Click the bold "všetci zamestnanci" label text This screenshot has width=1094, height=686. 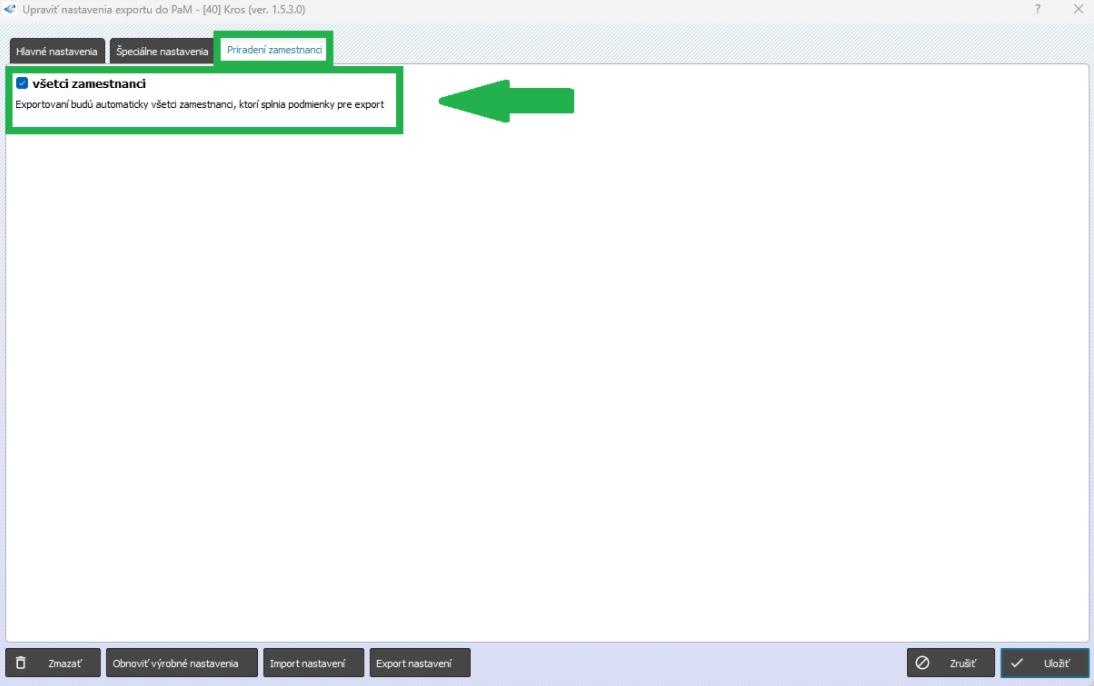pos(89,84)
